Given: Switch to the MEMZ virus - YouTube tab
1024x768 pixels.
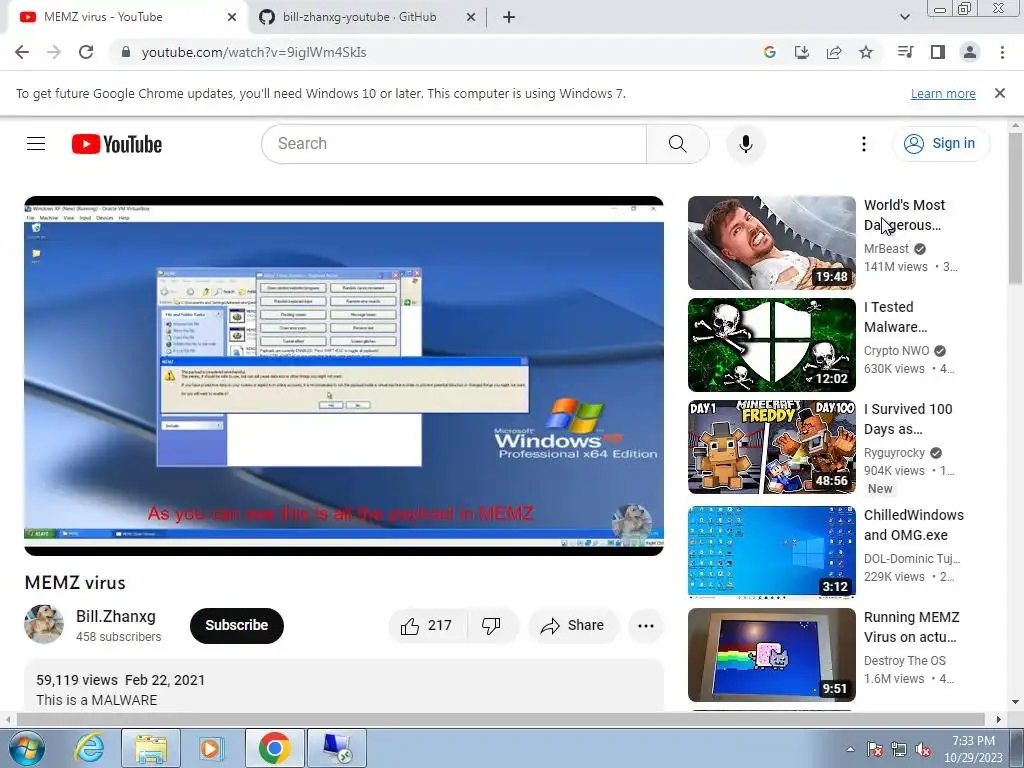Looking at the screenshot, I should [x=127, y=17].
